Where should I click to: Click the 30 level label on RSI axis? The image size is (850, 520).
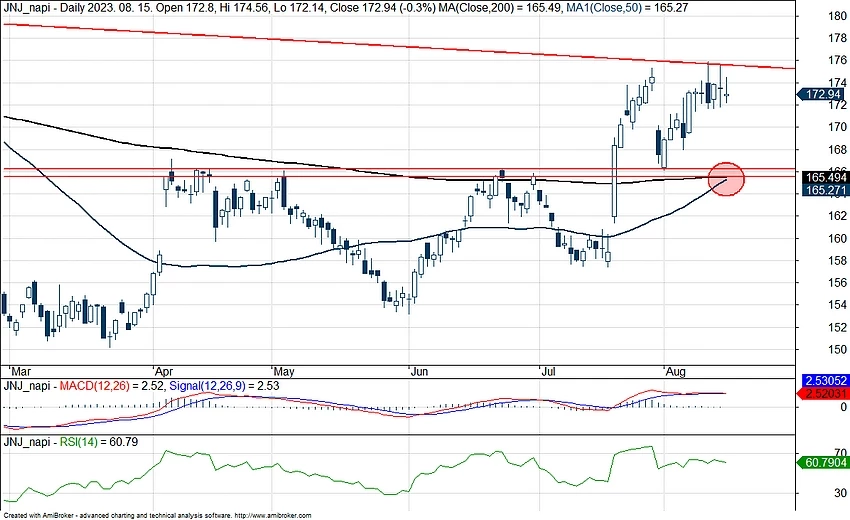(840, 493)
